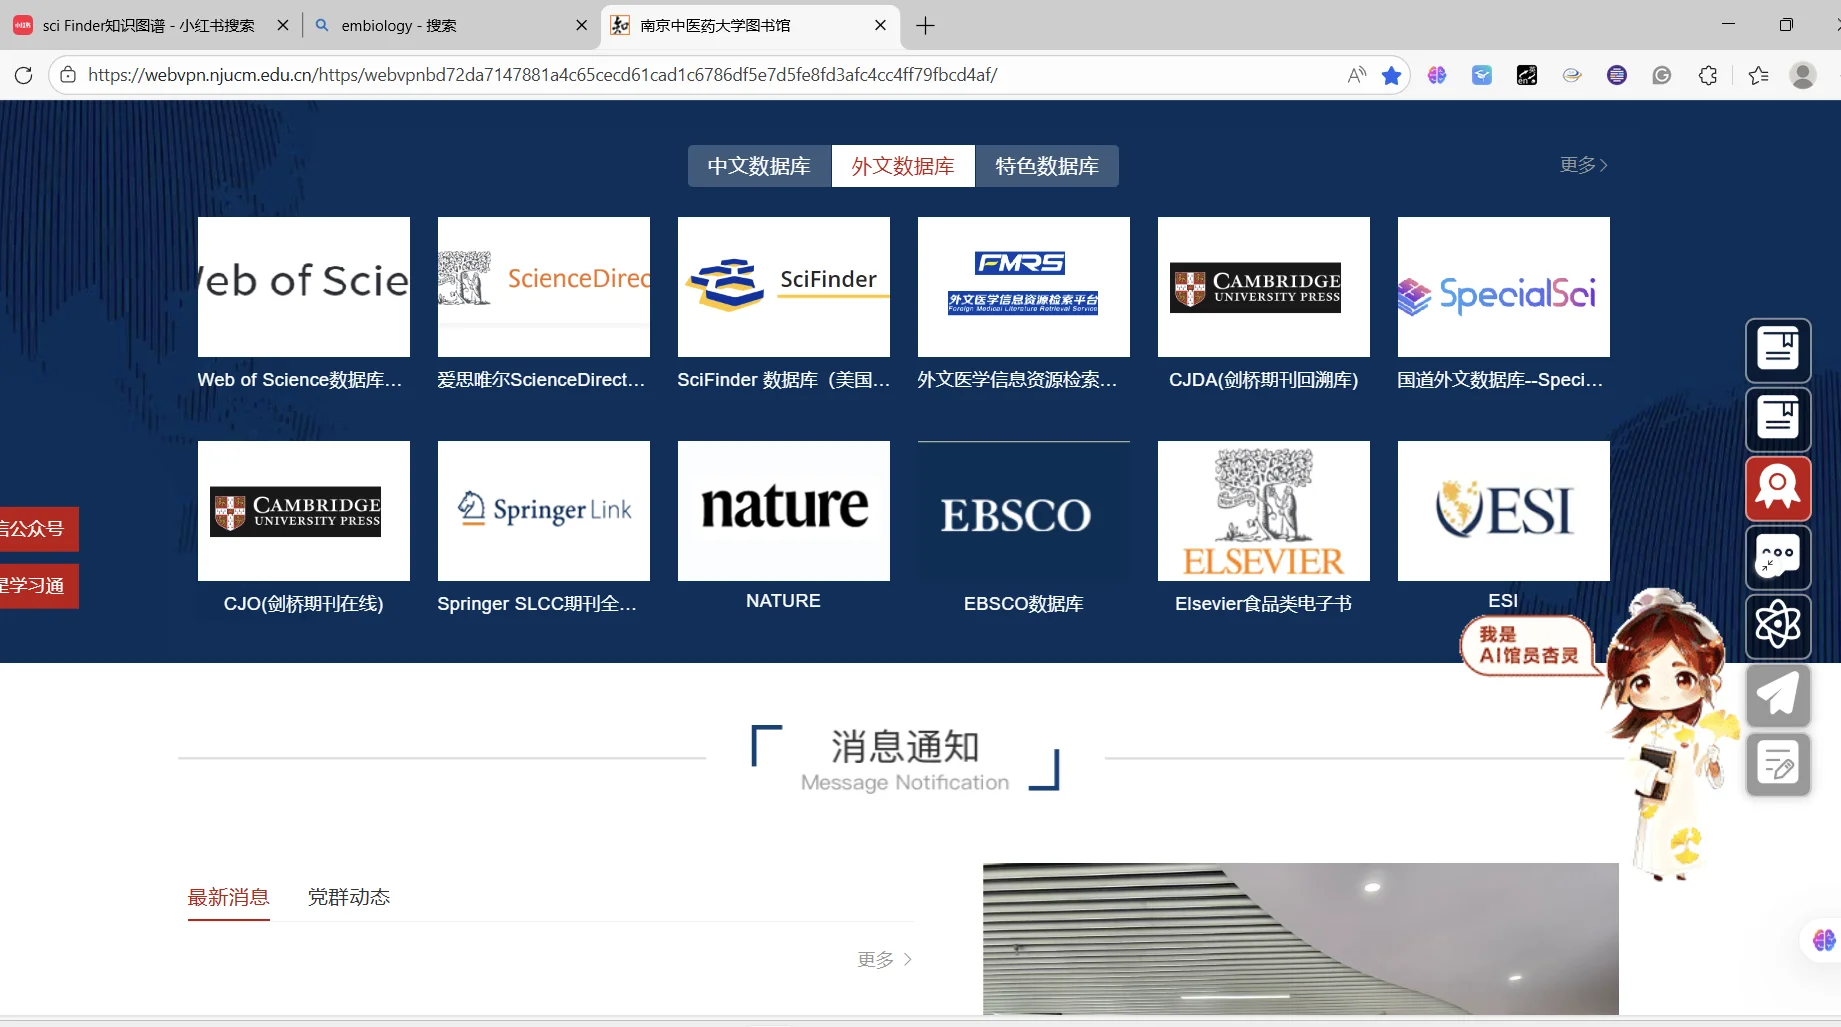This screenshot has width=1841, height=1027.
Task: Reload the current page
Action: (x=24, y=75)
